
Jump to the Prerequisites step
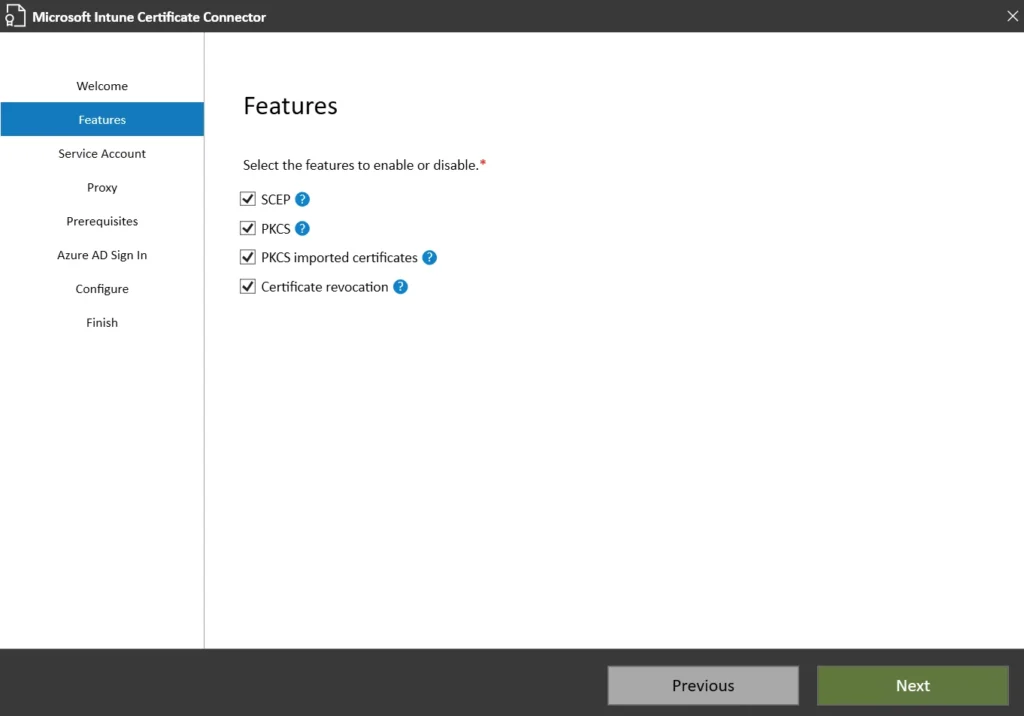102,222
